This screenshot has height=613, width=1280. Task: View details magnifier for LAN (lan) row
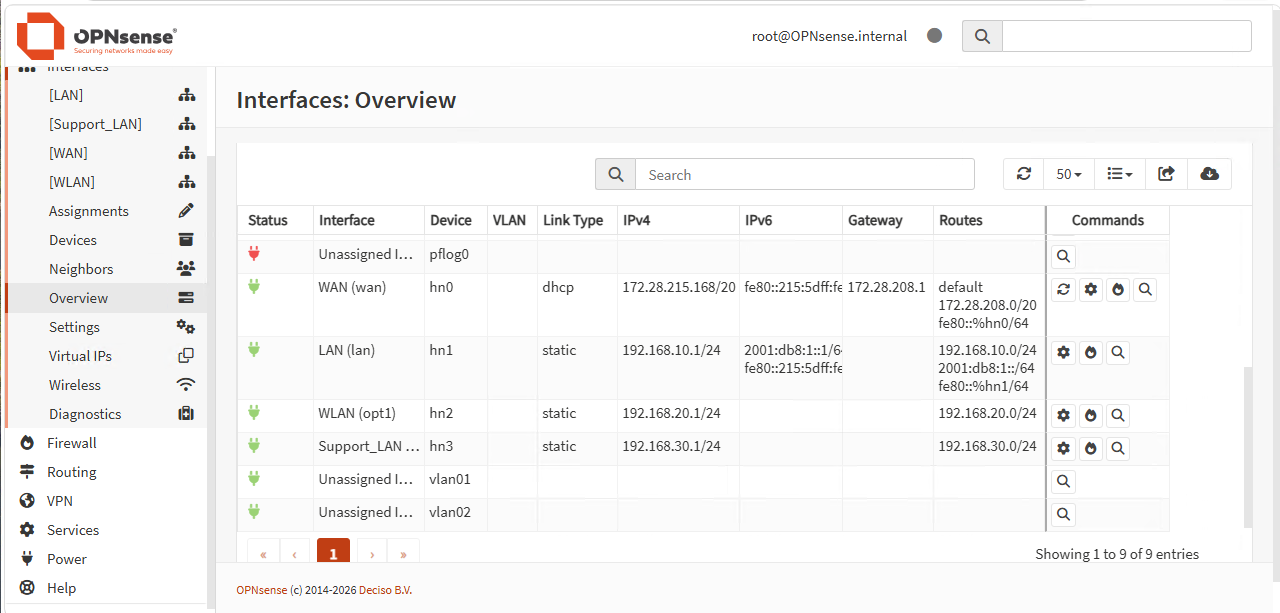click(1118, 353)
